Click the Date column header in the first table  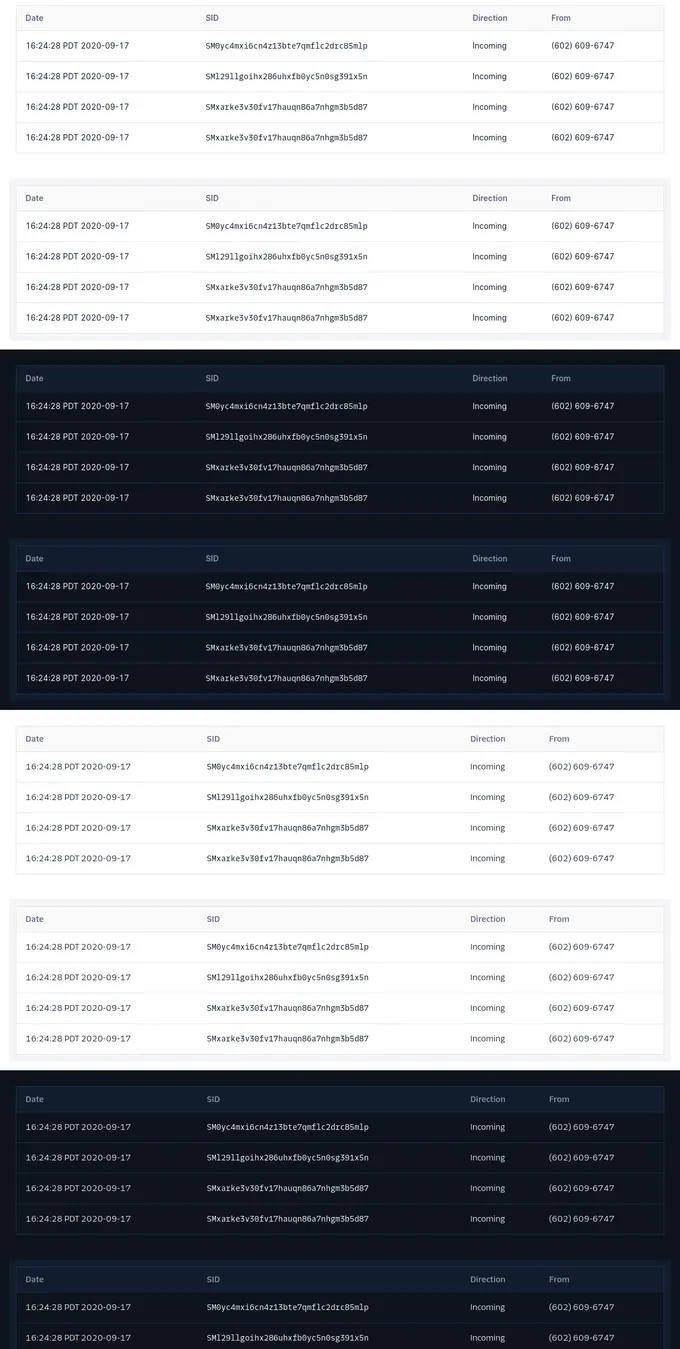34,18
